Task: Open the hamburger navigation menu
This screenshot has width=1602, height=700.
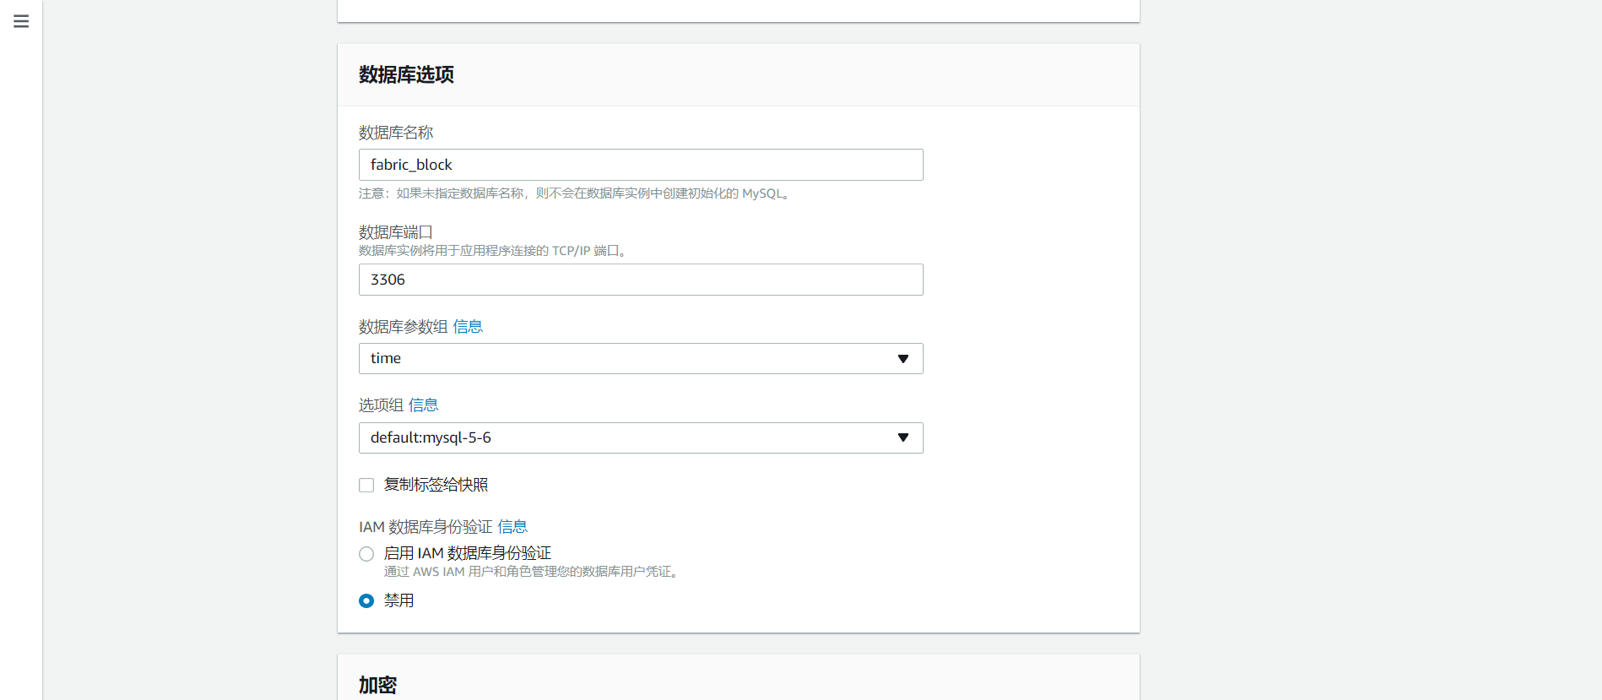Action: click(21, 21)
